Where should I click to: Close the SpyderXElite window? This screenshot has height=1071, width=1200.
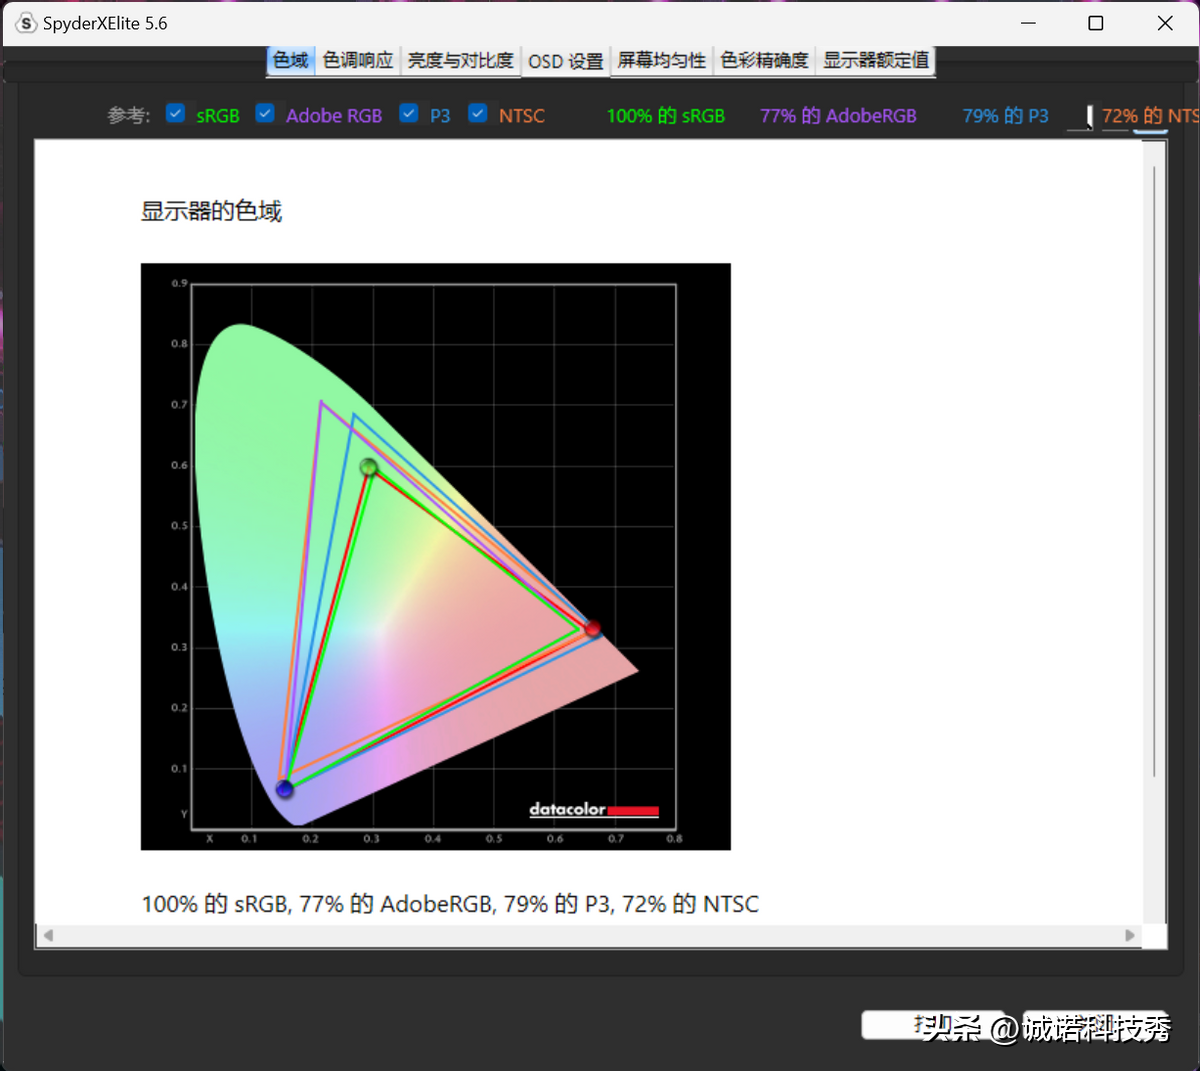pos(1165,23)
